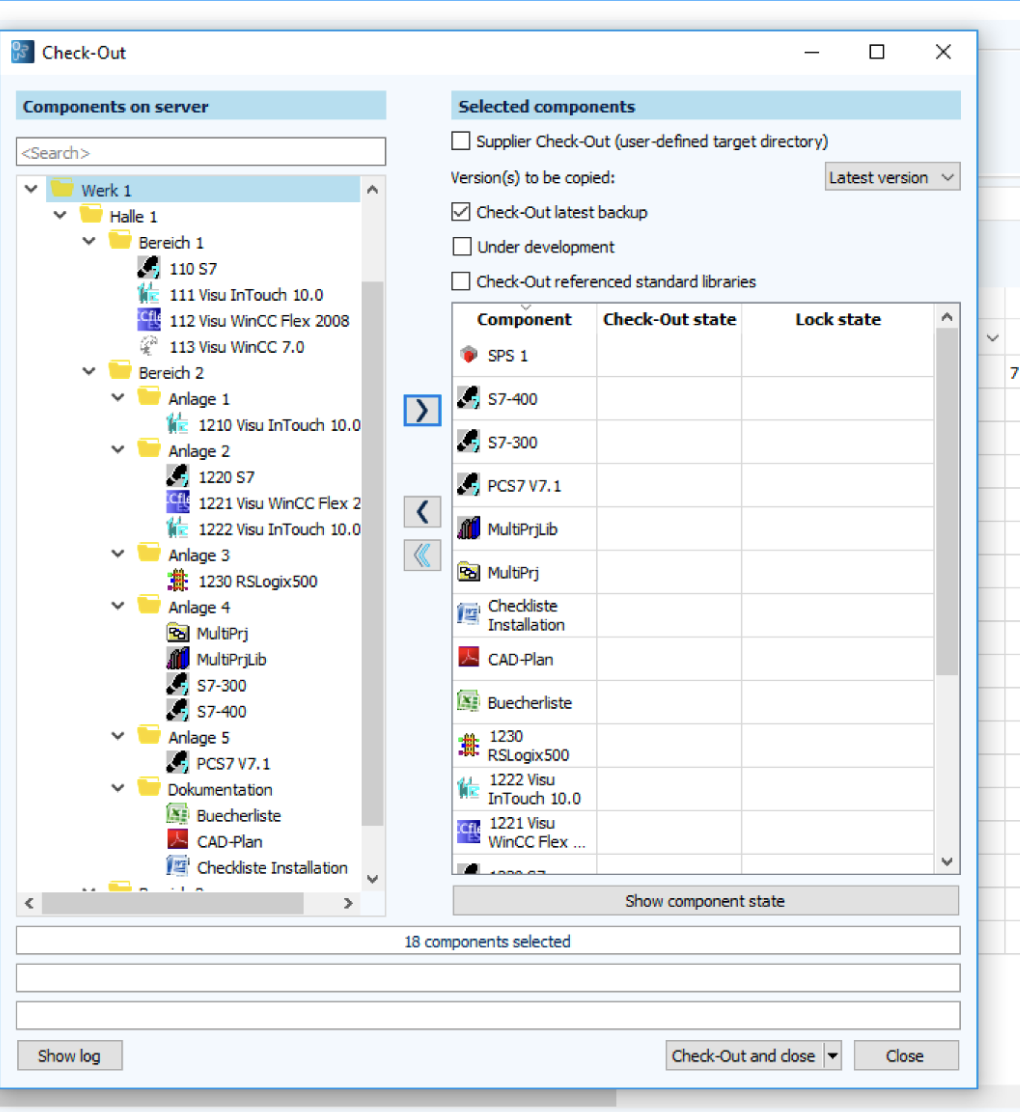Select 1222 Visu InTouch 10.0 selected row
The width and height of the screenshot is (1020, 1112).
[693, 789]
